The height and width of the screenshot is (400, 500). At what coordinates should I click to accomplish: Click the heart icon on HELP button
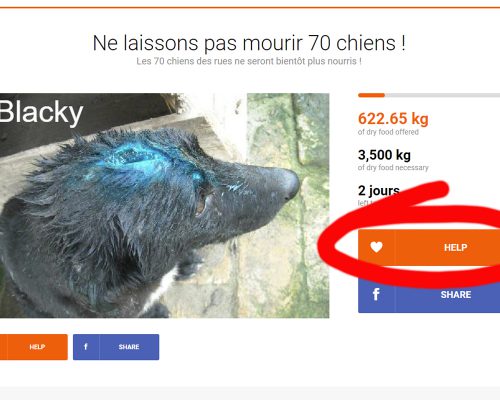pyautogui.click(x=376, y=247)
